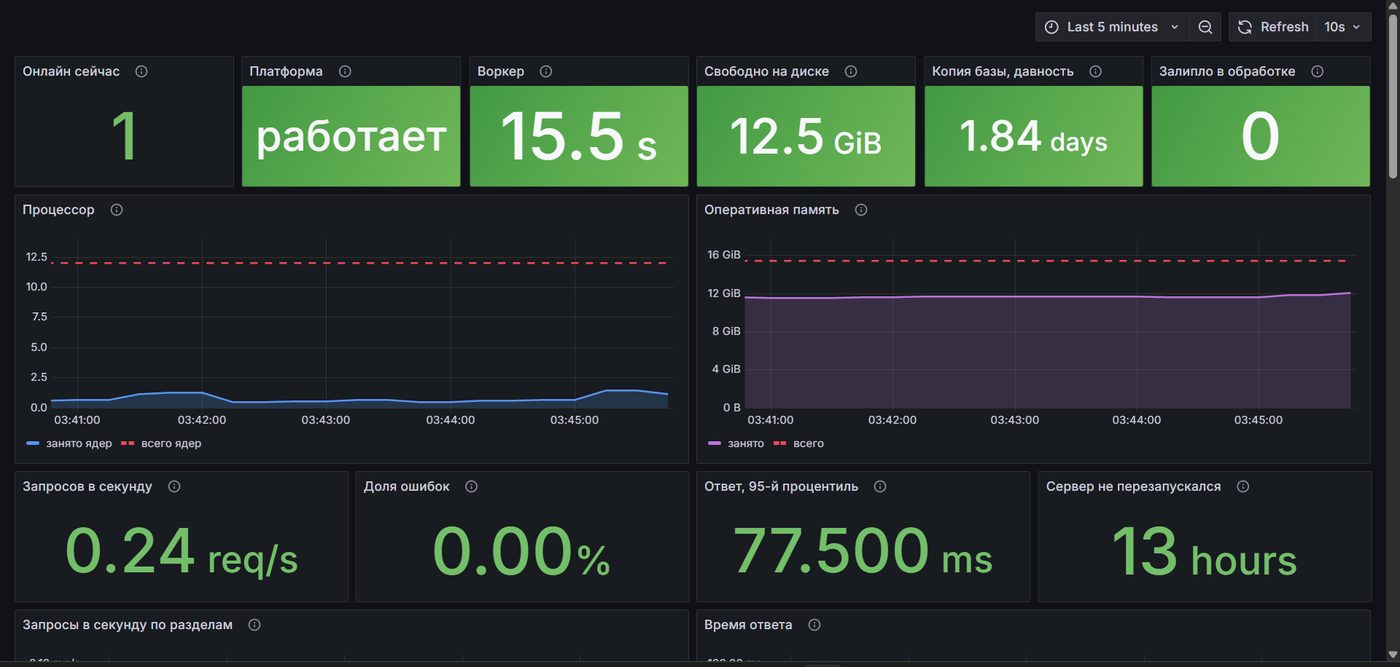Show info tooltip icon for Платформа panel
This screenshot has width=1400, height=667.
(x=345, y=71)
